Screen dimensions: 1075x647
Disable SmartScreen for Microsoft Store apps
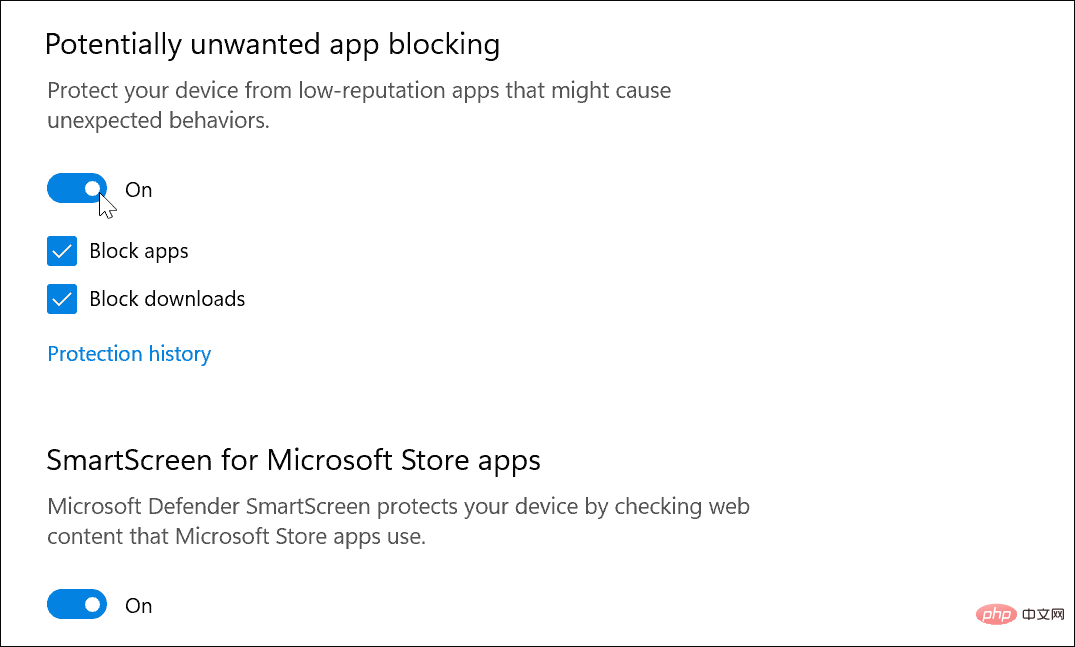tap(77, 604)
